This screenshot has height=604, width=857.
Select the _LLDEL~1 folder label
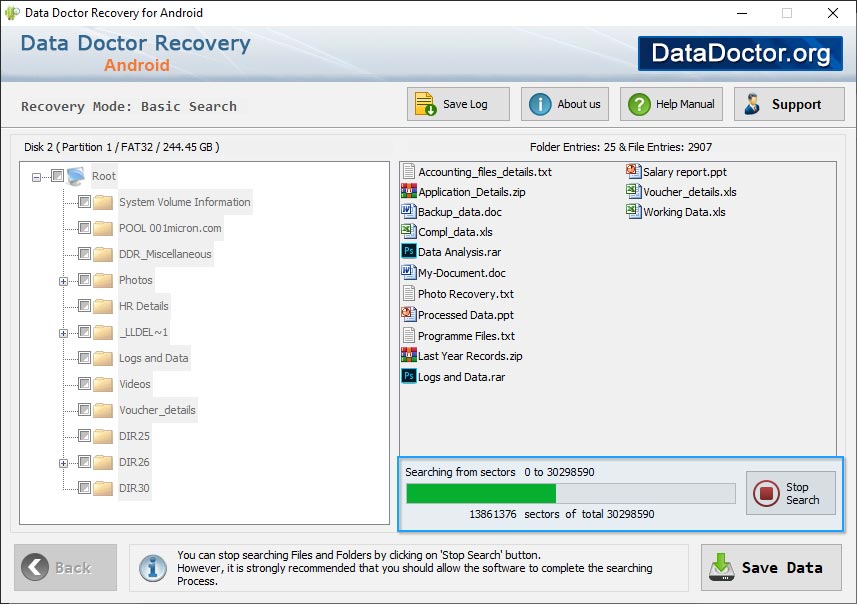144,332
